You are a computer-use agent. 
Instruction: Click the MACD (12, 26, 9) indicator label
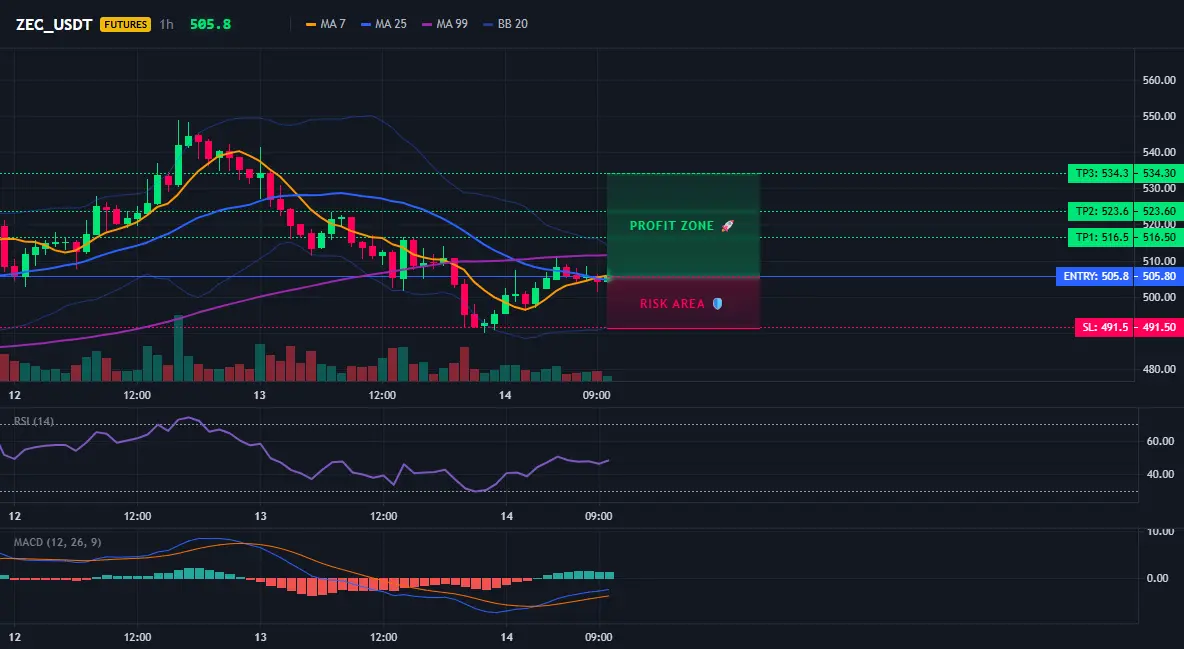click(x=57, y=542)
